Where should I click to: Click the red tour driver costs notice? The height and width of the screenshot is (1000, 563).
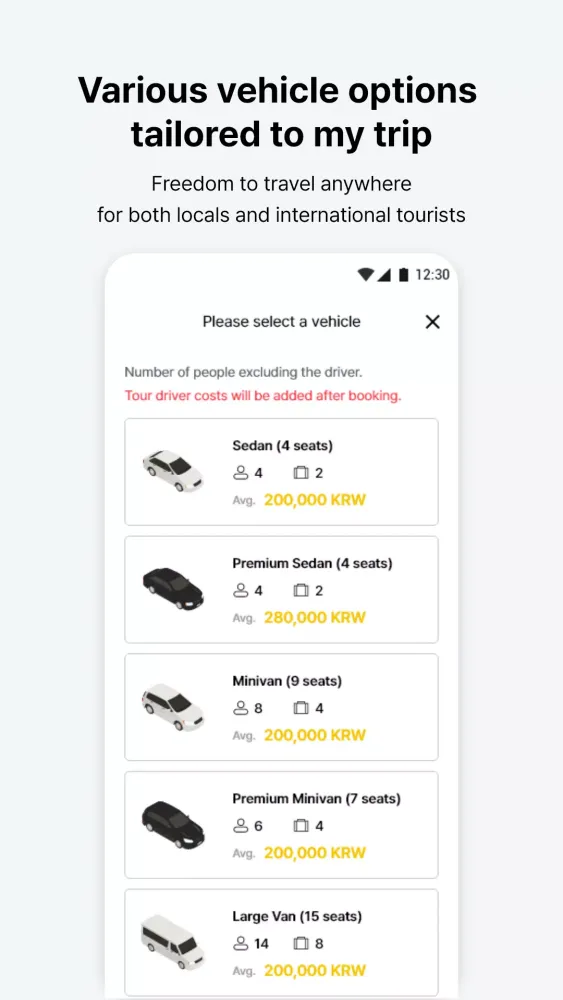pos(263,395)
